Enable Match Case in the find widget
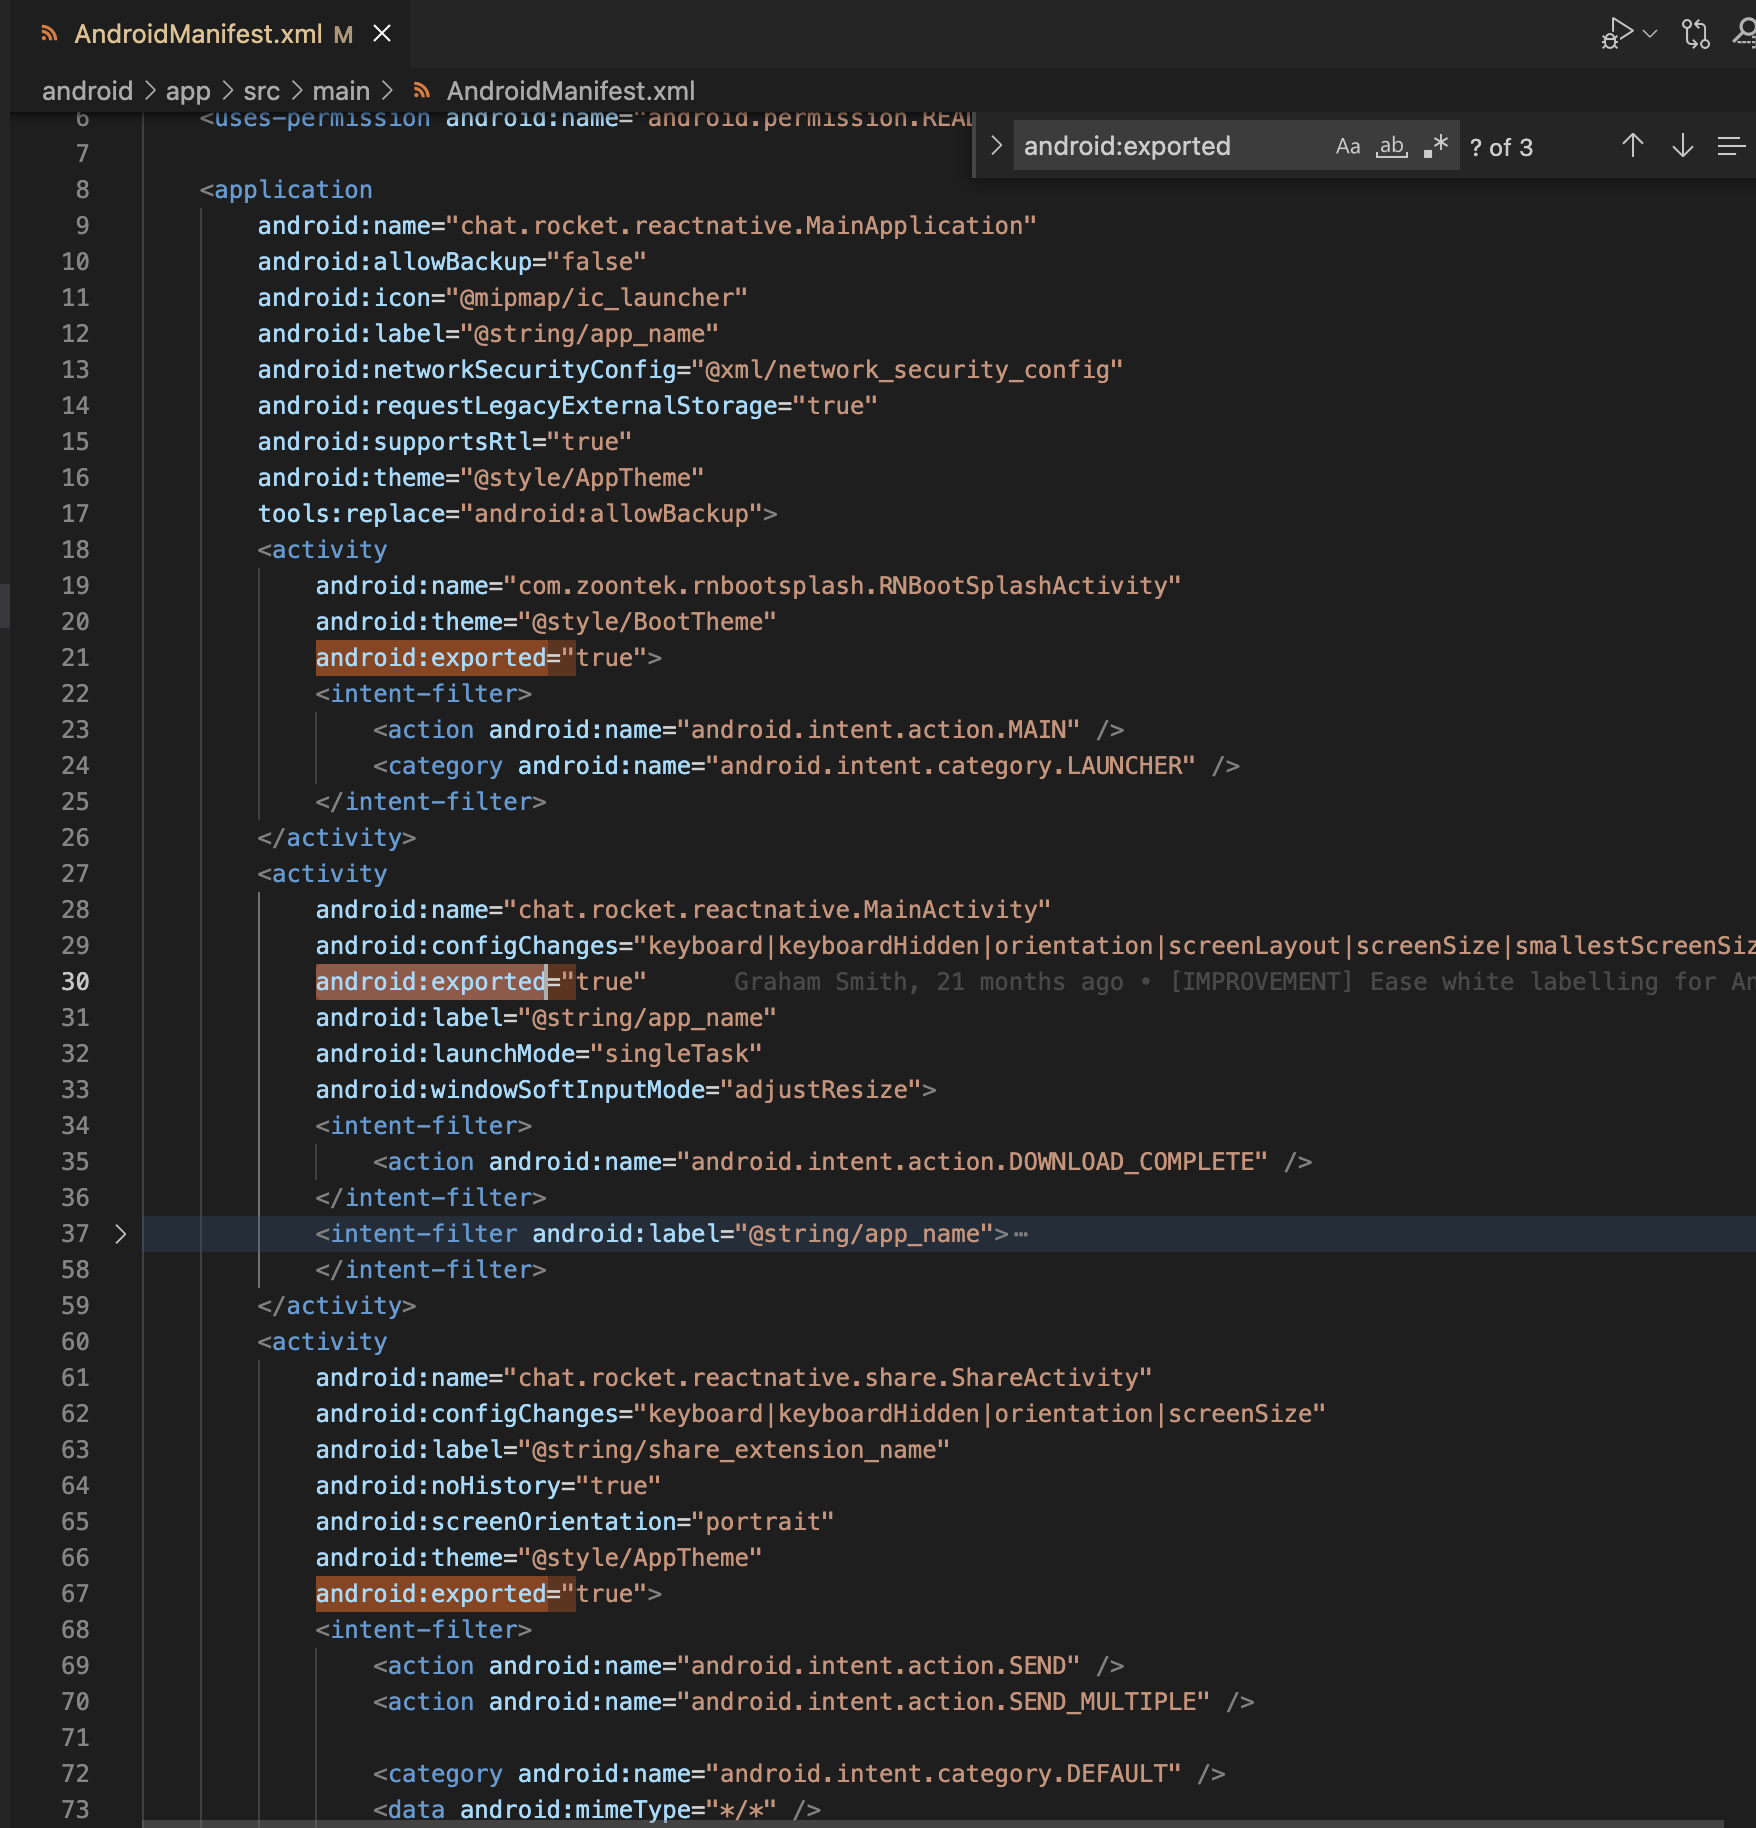 pyautogui.click(x=1349, y=147)
